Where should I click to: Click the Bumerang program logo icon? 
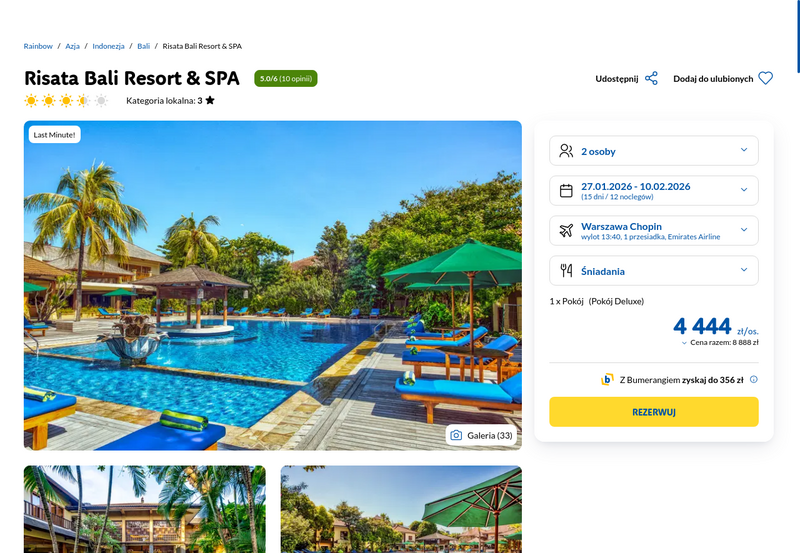coord(607,380)
